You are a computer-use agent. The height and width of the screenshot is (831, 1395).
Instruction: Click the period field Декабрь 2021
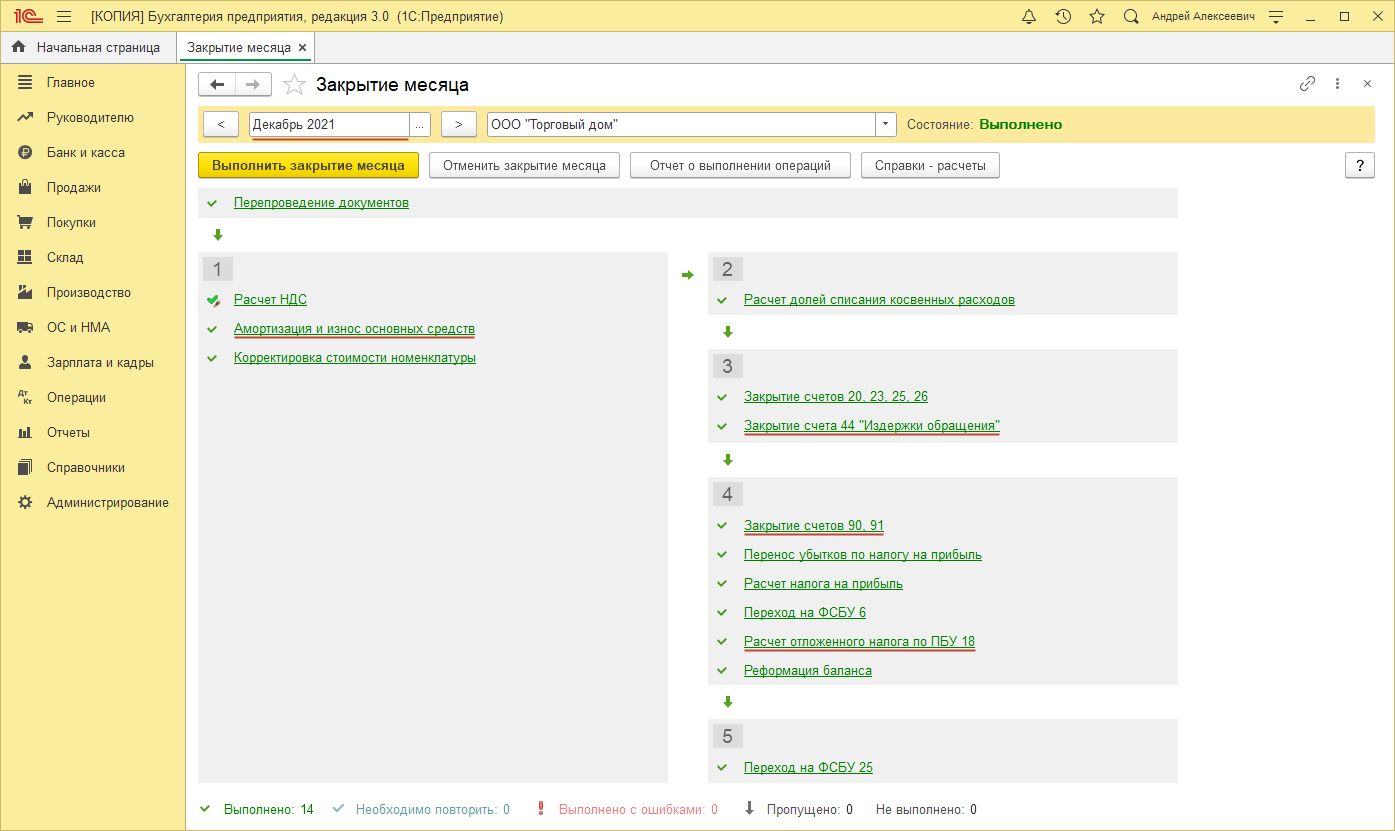[329, 124]
